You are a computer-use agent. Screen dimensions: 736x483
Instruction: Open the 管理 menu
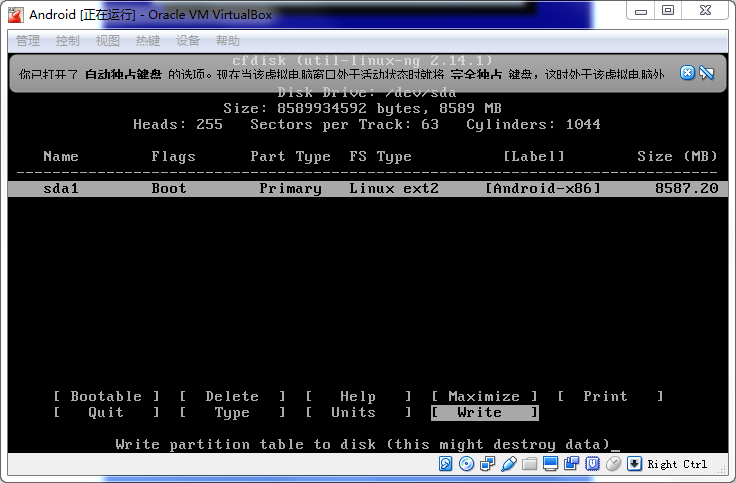(28, 41)
